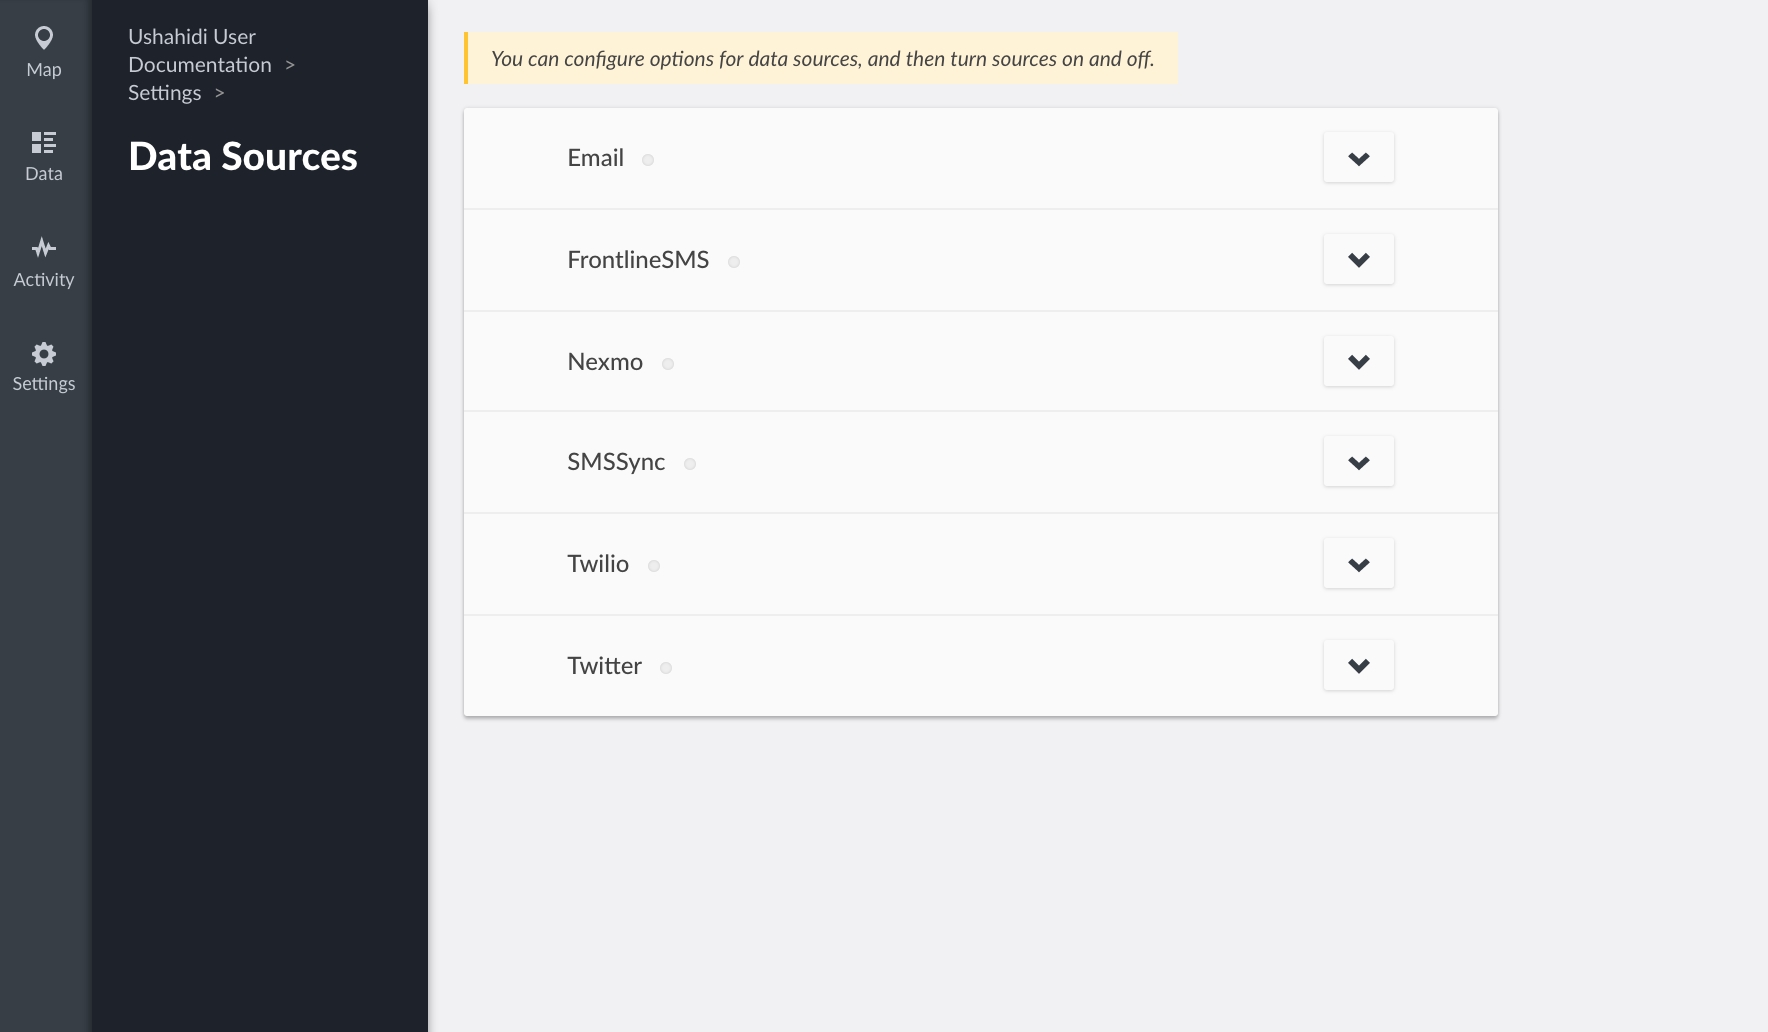Expand the Email data source options
Viewport: 1768px width, 1032px height.
1358,158
